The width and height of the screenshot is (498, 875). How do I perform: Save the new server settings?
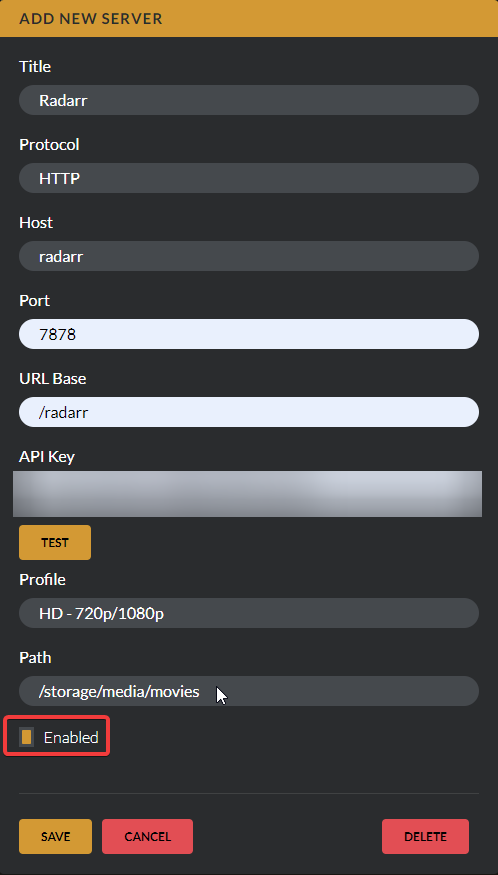tap(55, 836)
